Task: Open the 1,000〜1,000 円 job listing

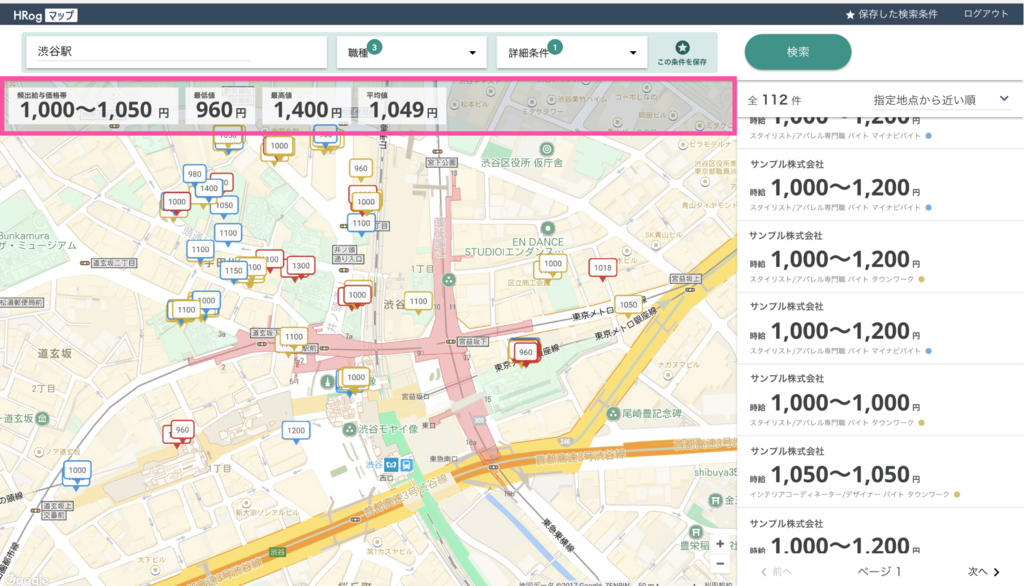Action: point(880,400)
